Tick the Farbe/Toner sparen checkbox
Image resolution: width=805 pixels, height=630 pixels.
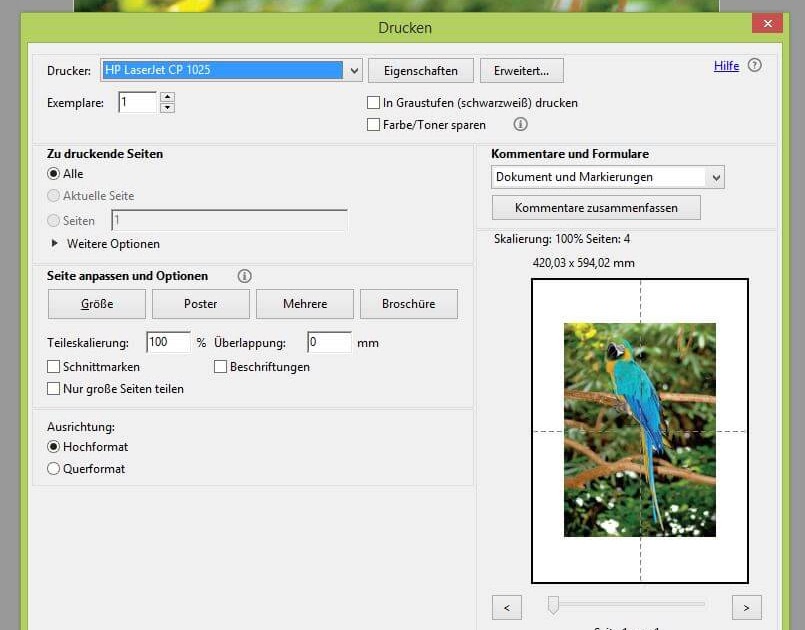click(373, 125)
